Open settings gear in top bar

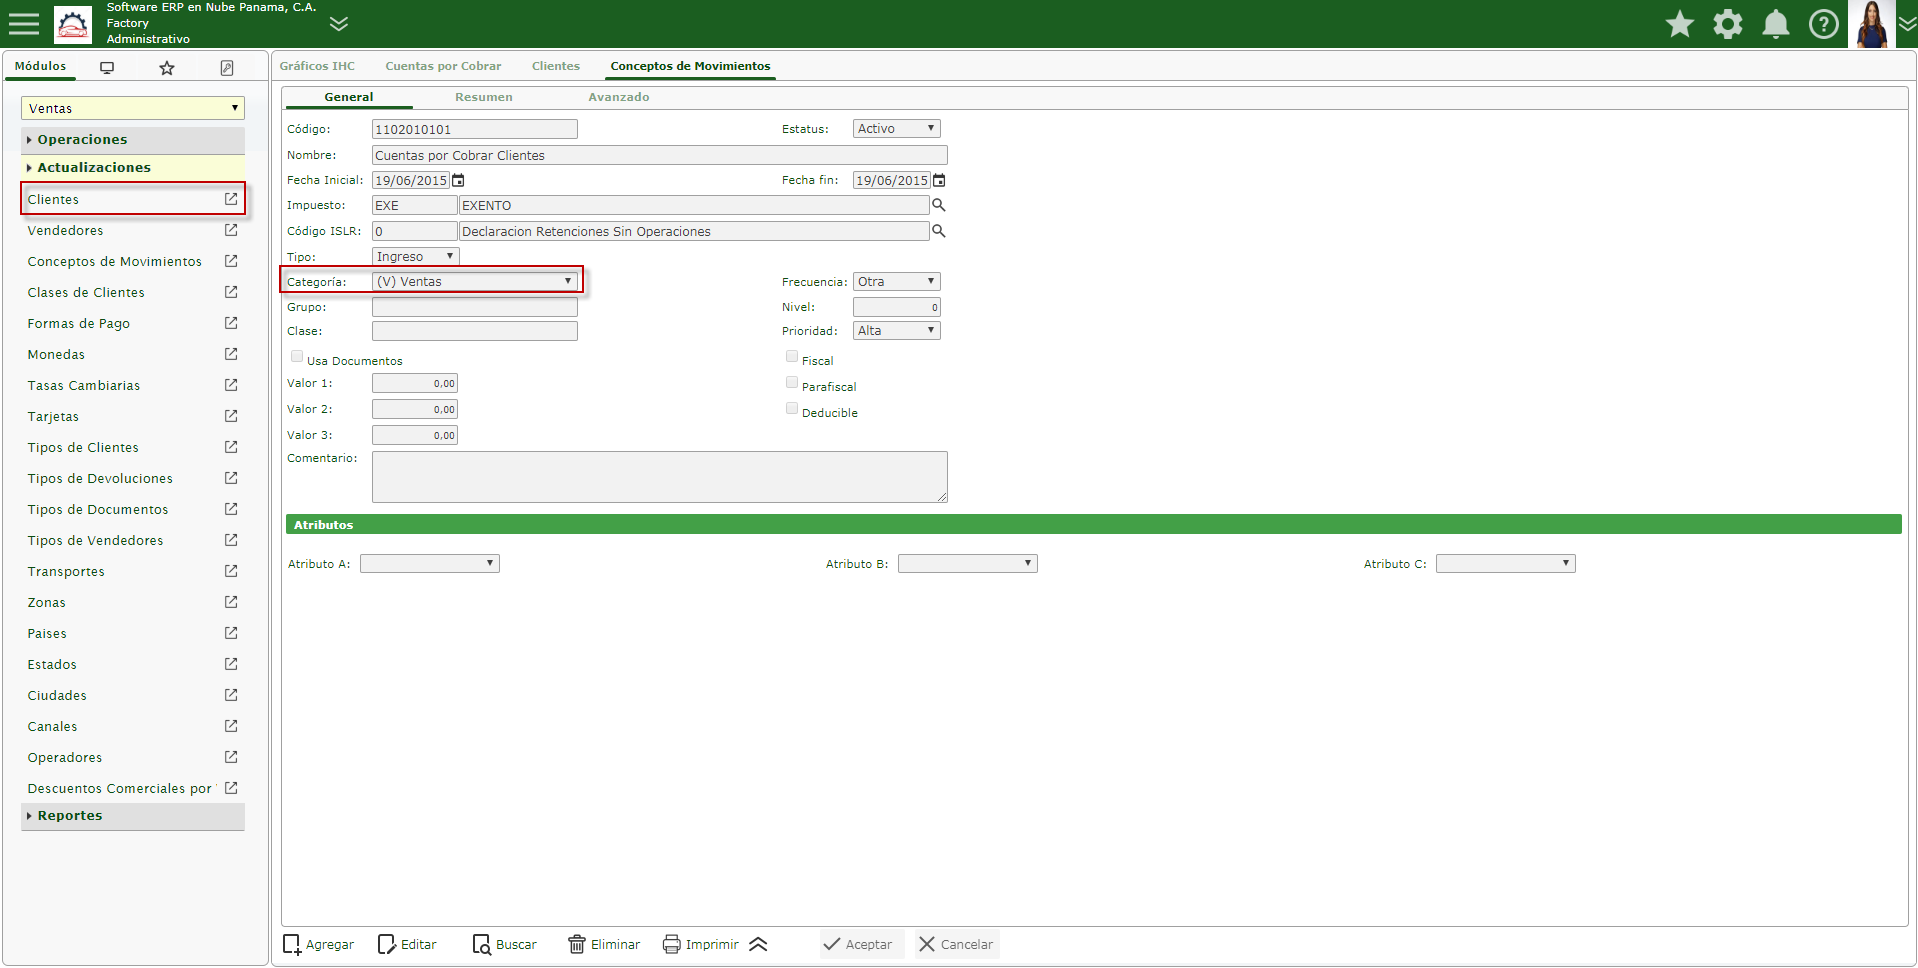click(1728, 24)
